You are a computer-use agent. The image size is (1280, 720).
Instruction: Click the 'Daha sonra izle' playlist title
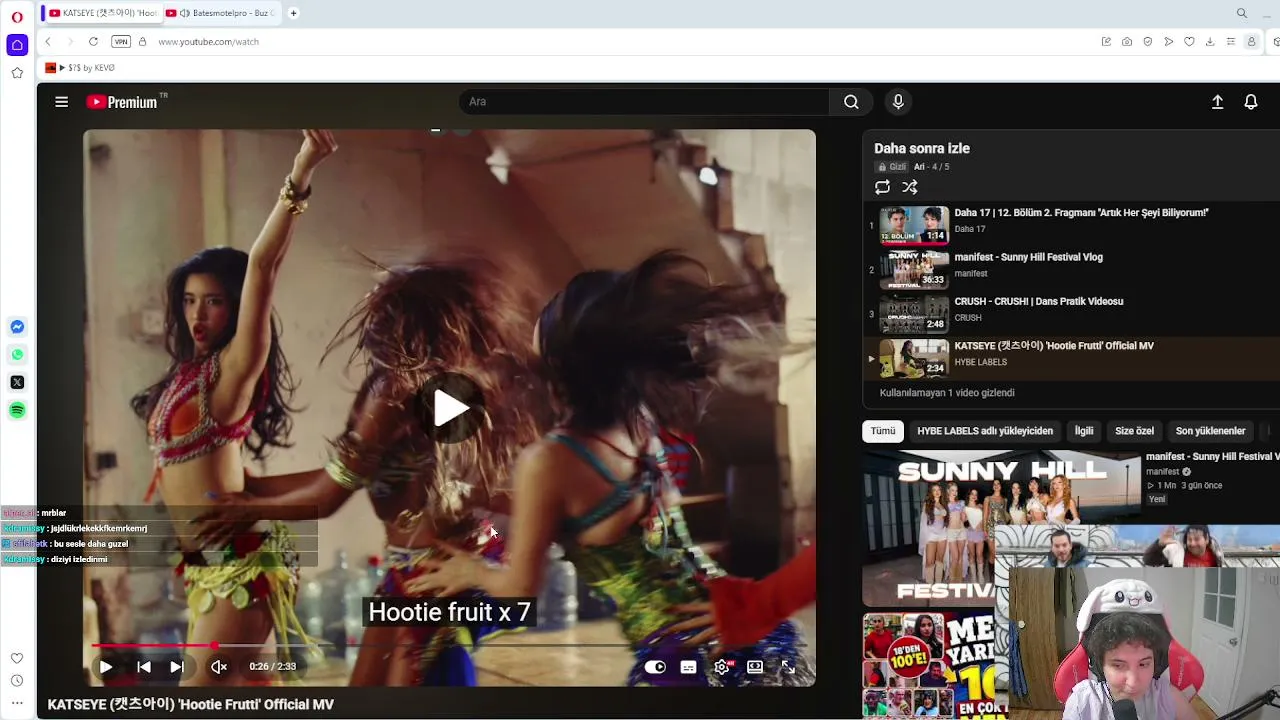[x=922, y=148]
